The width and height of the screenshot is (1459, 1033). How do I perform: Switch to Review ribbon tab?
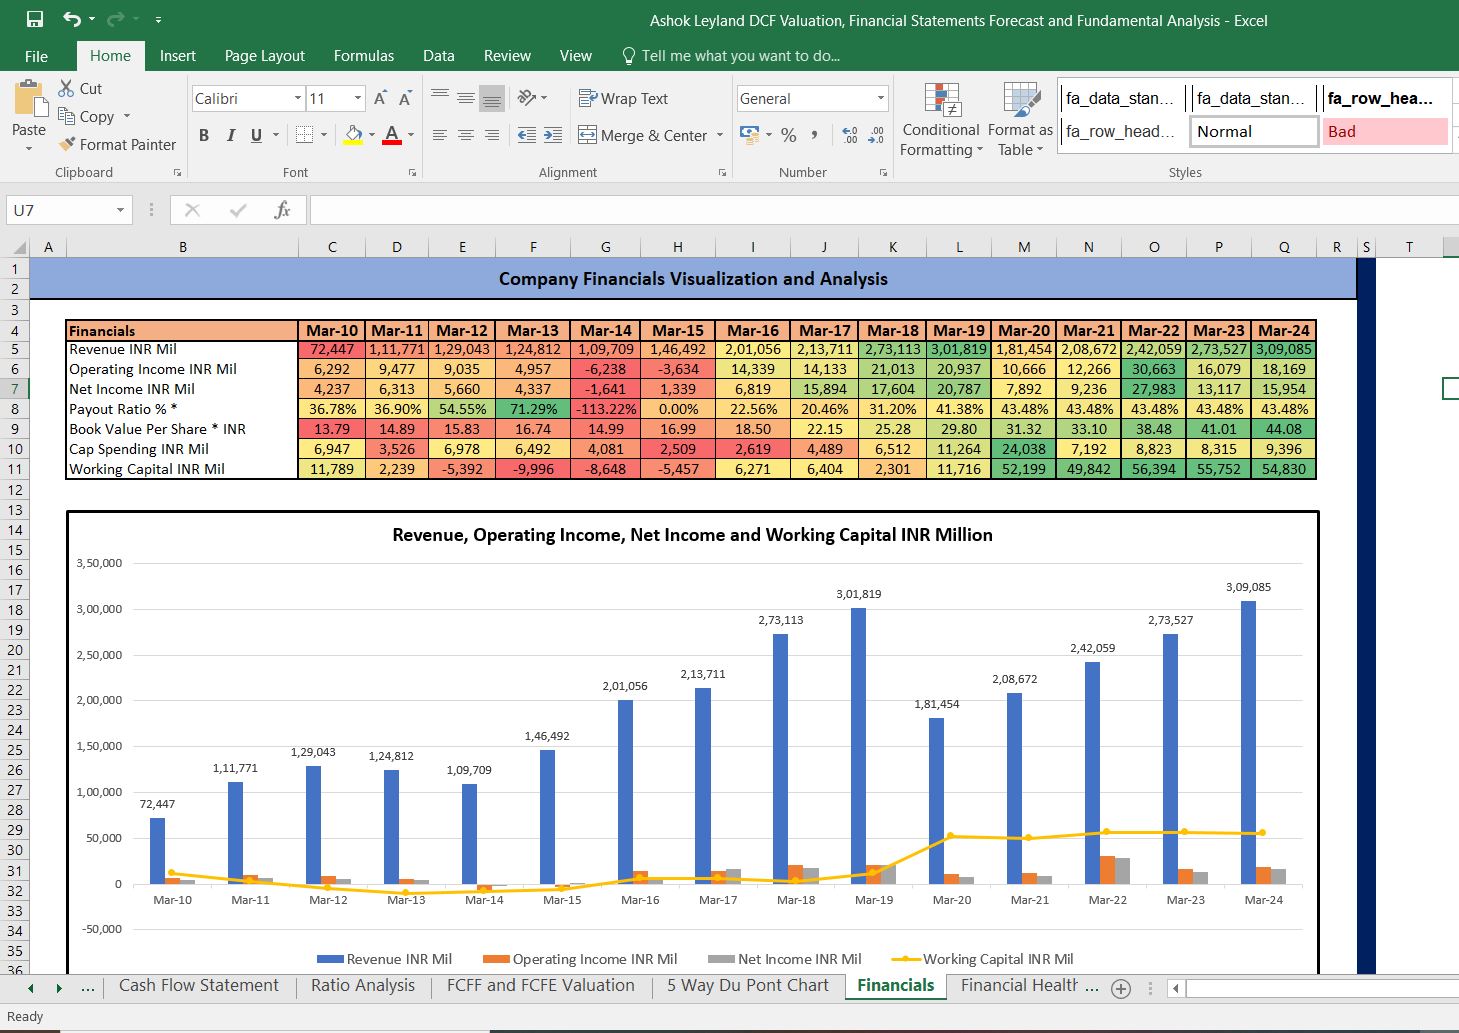507,56
